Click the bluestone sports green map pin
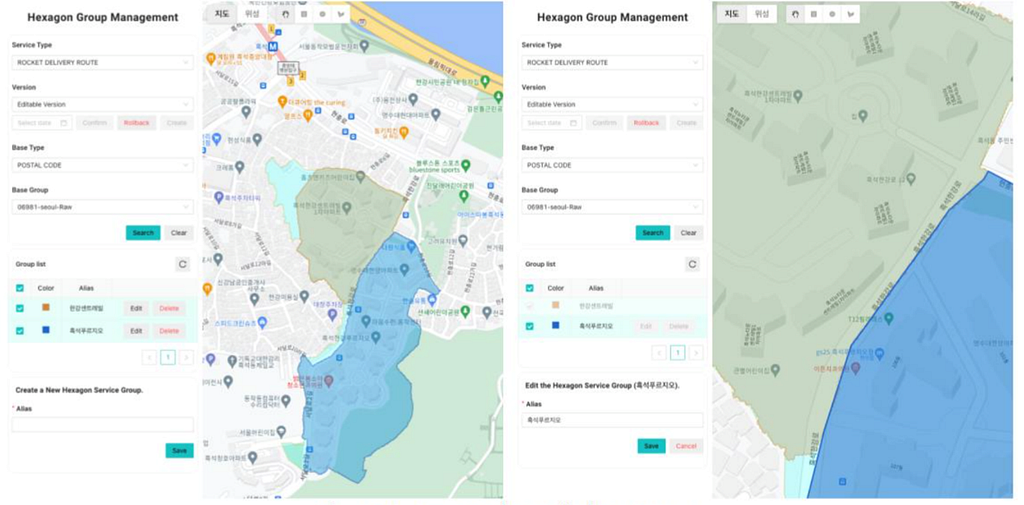The image size is (1024, 505). tap(466, 165)
